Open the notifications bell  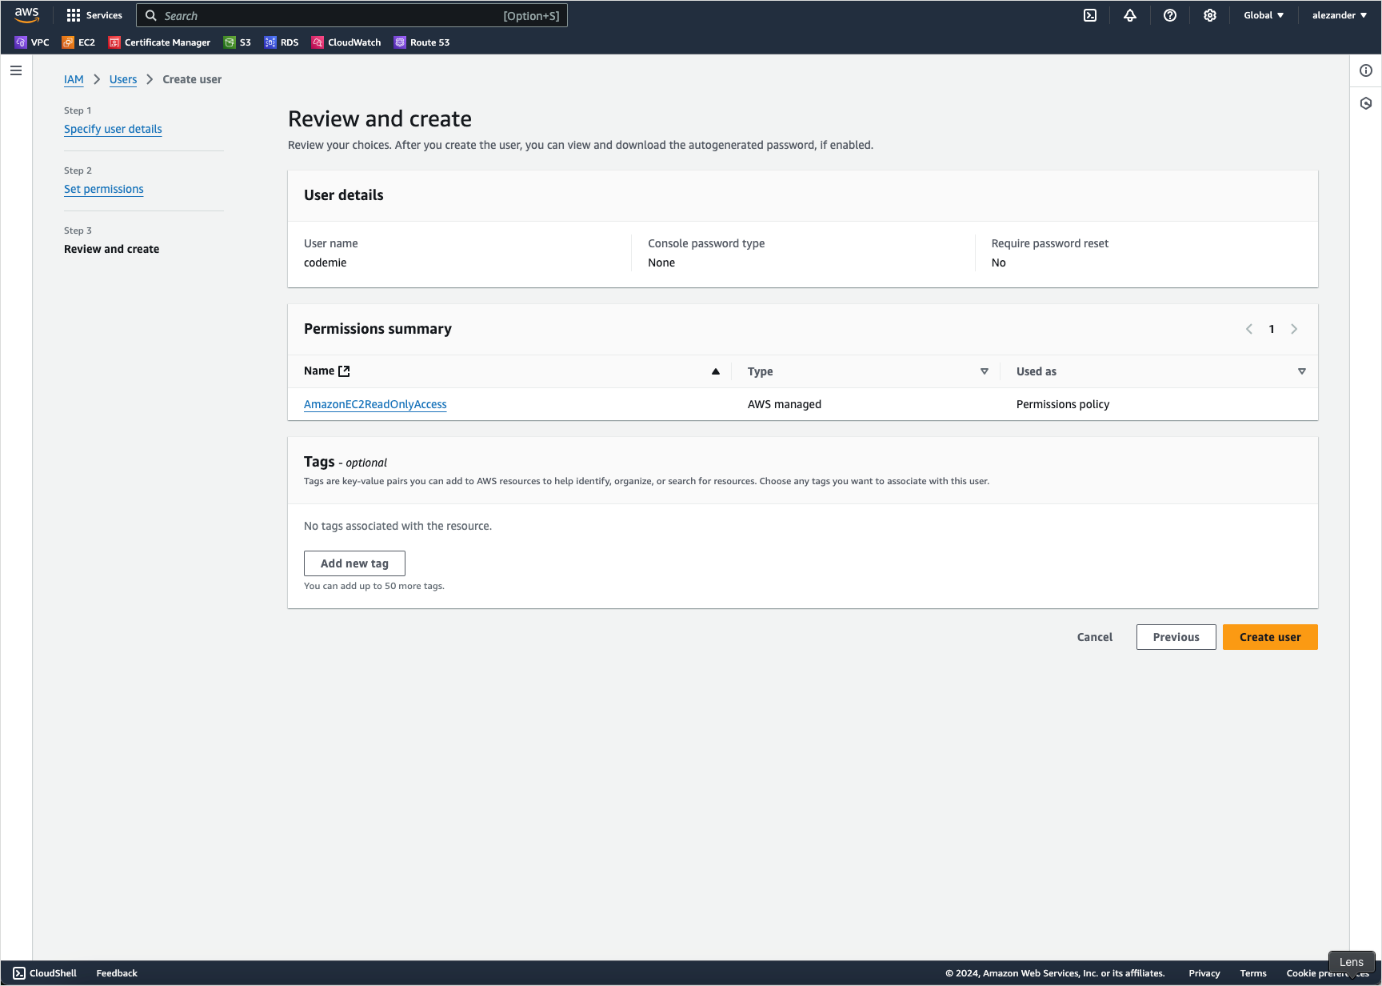point(1130,15)
